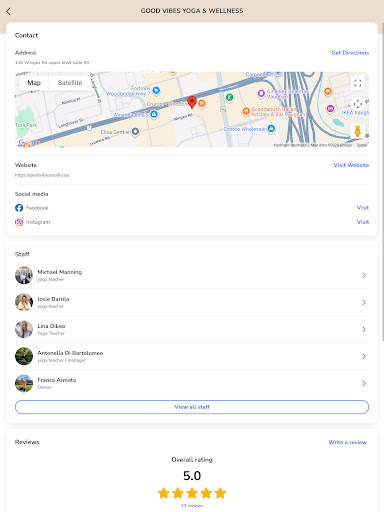Click the orange restaurant marker top right
384x512 pixels.
(x=328, y=91)
